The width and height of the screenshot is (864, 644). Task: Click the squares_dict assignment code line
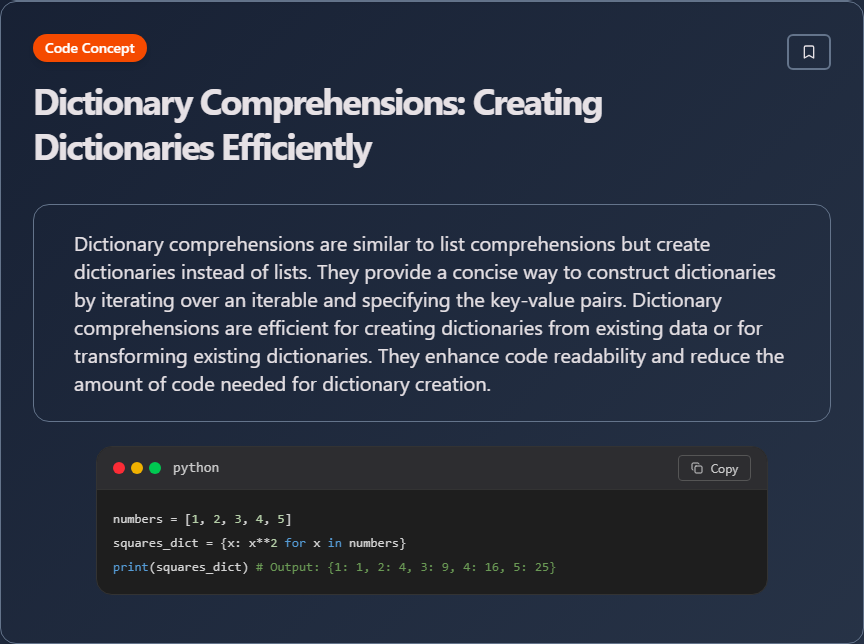(x=259, y=543)
